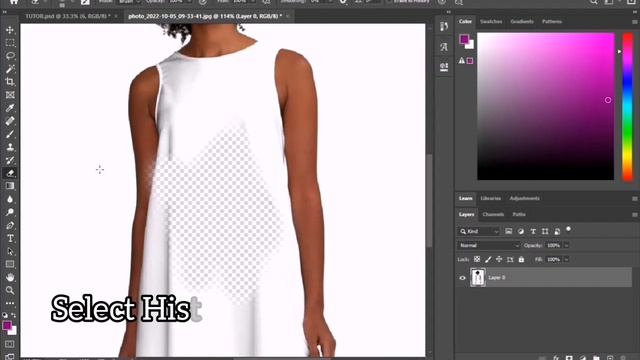Open the Normal blend mode dropdown
Viewport: 640px width, 360px height.
click(489, 245)
